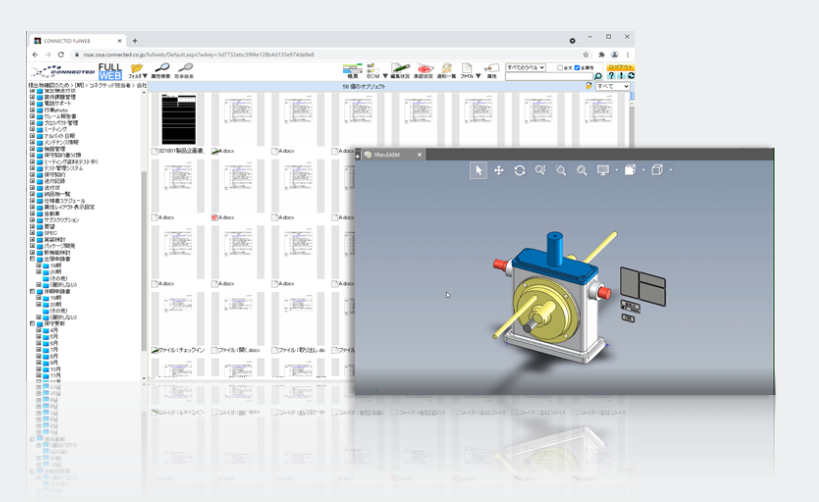The height and width of the screenshot is (502, 819).
Task: Open the すべて filter dropdown
Action: [612, 87]
